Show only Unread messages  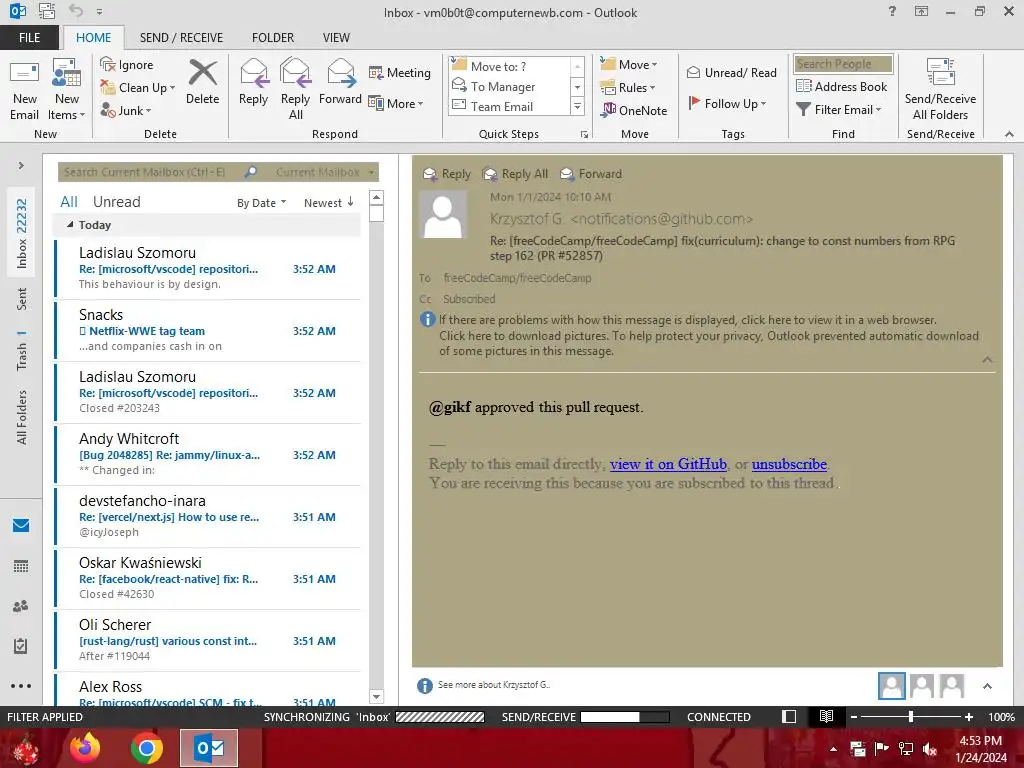click(x=116, y=202)
